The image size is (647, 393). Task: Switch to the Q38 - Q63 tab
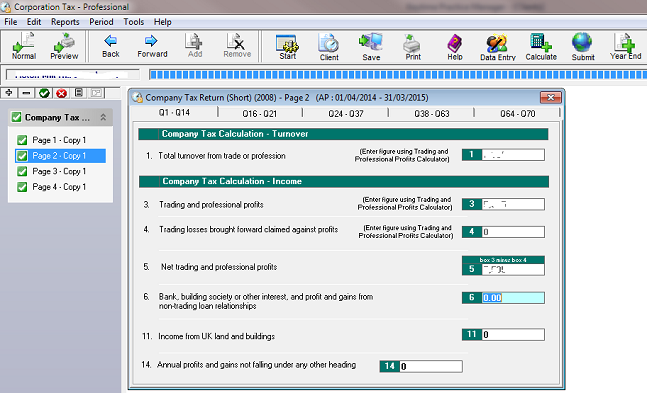click(432, 114)
